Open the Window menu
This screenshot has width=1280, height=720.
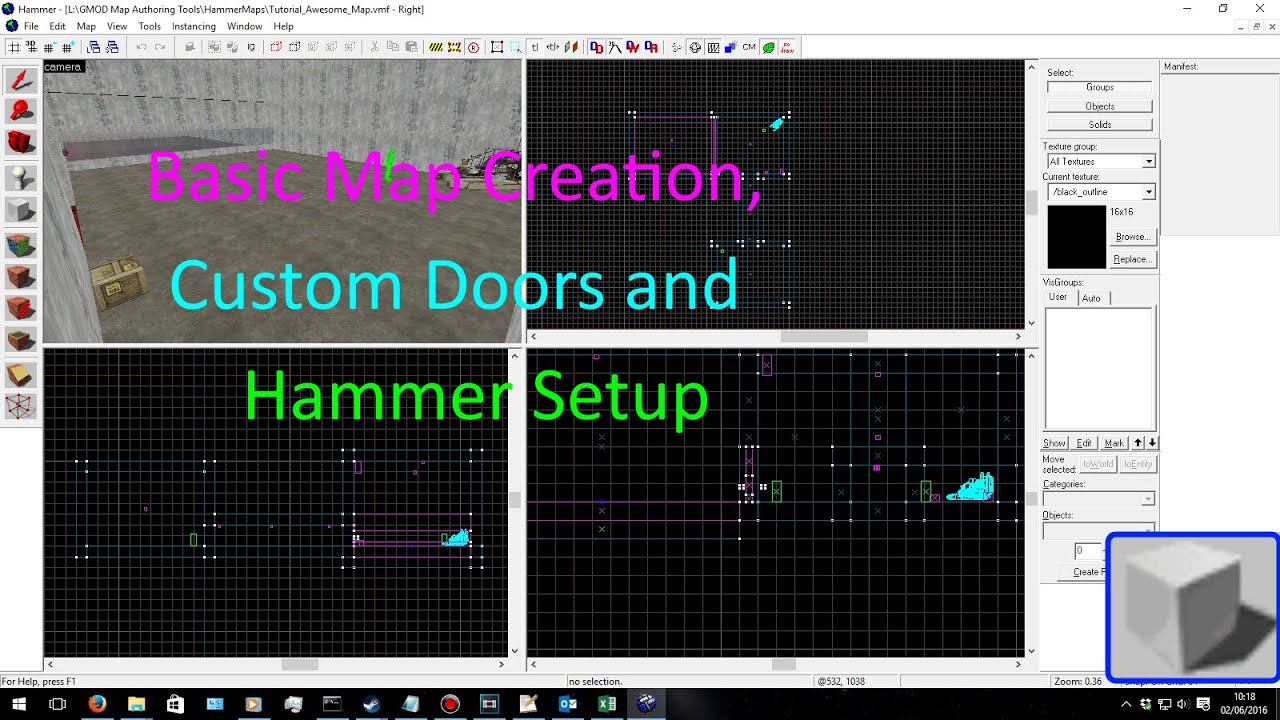click(x=245, y=26)
